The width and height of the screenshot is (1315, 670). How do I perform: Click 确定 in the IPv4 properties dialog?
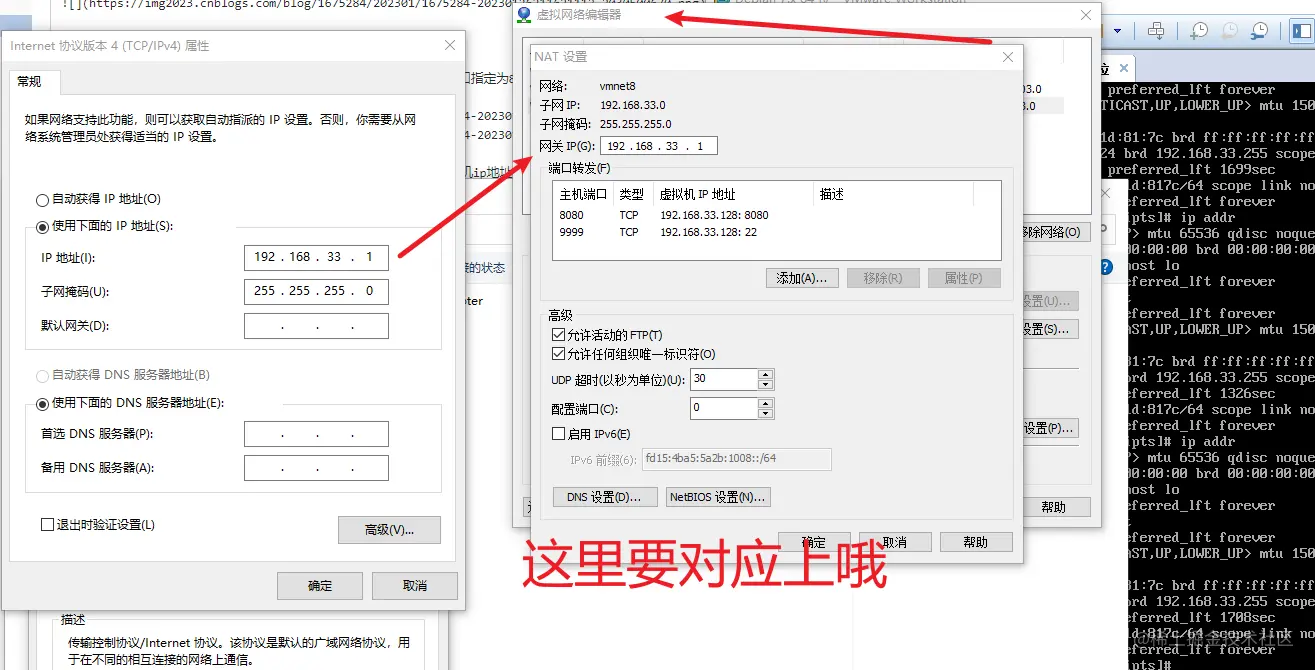click(320, 586)
